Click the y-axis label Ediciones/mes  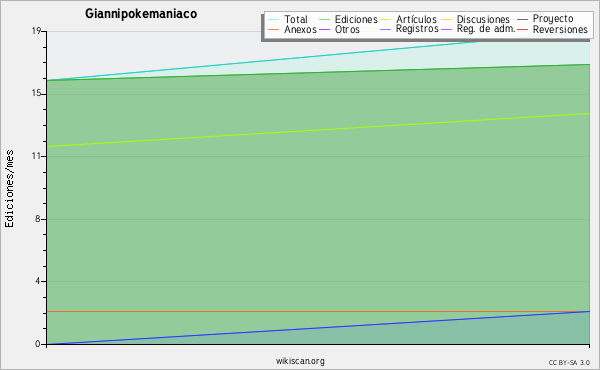coord(9,189)
